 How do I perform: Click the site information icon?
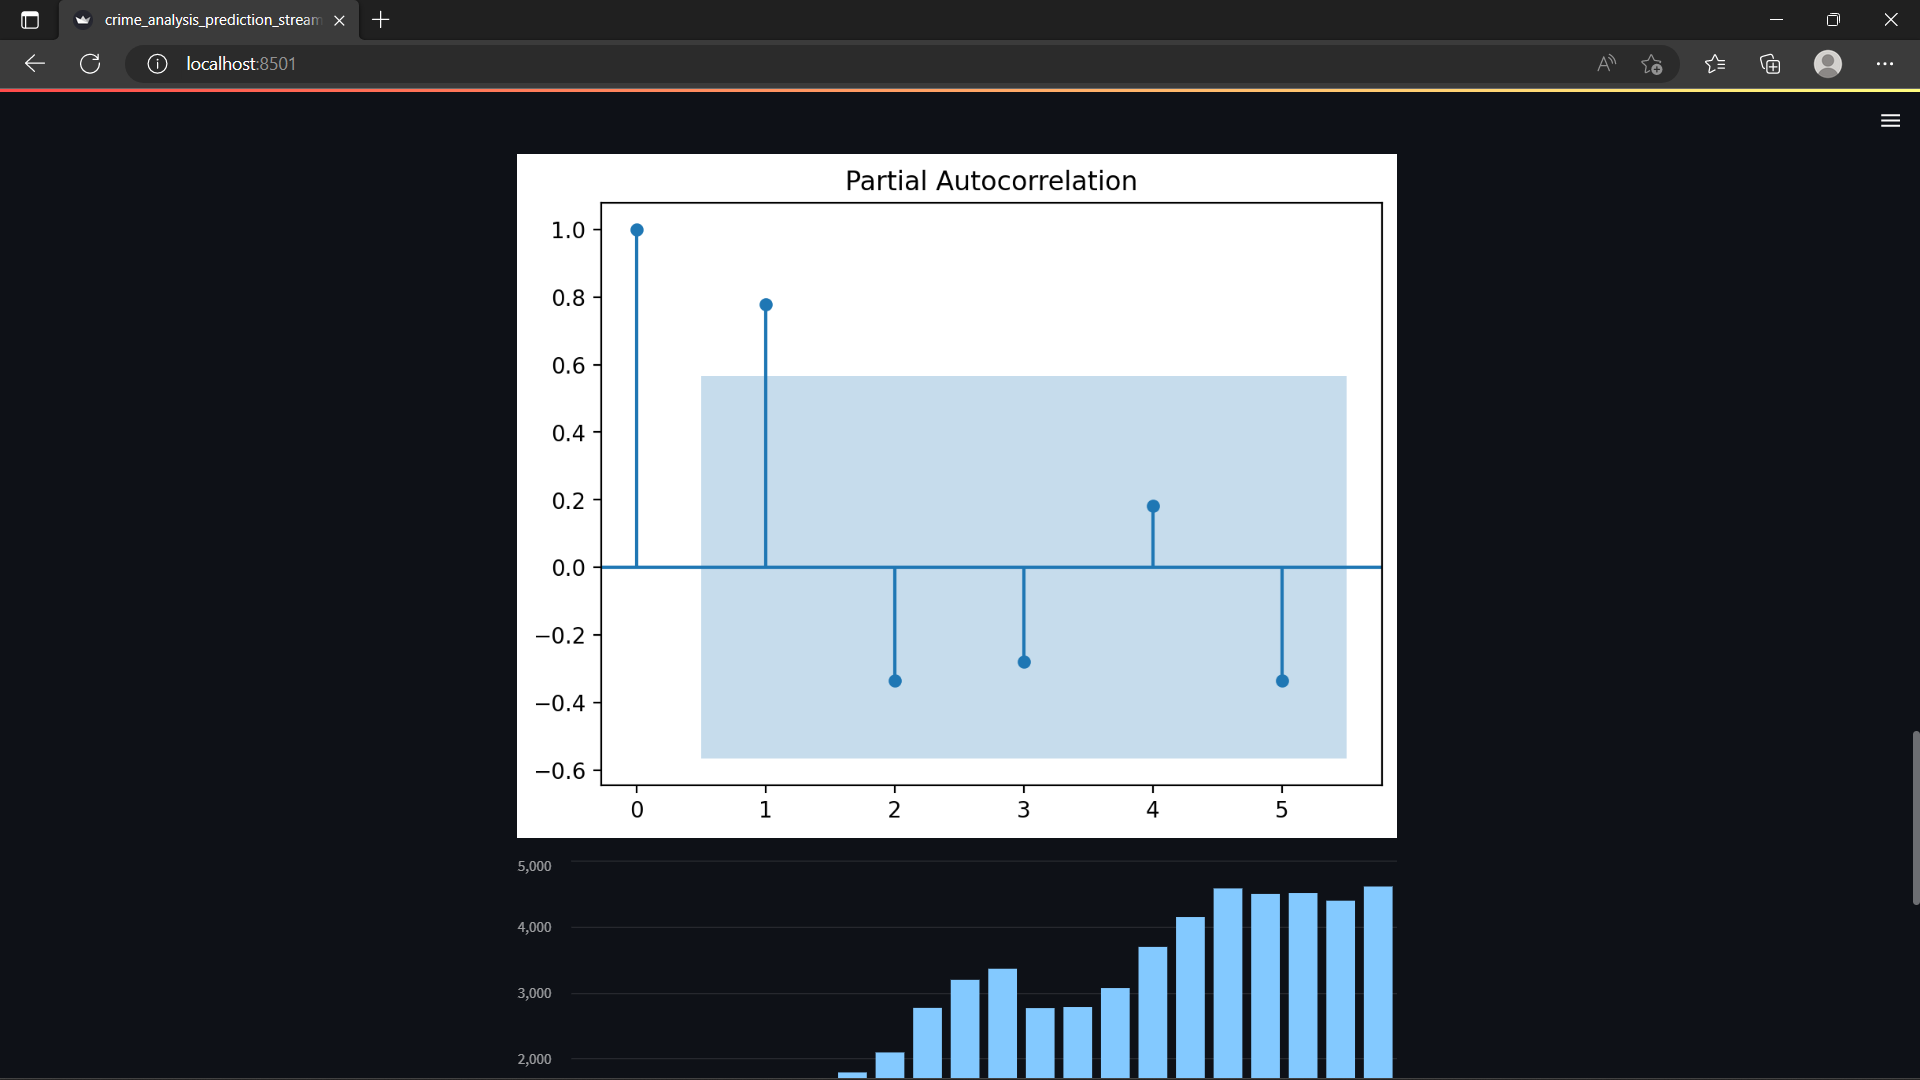[157, 63]
